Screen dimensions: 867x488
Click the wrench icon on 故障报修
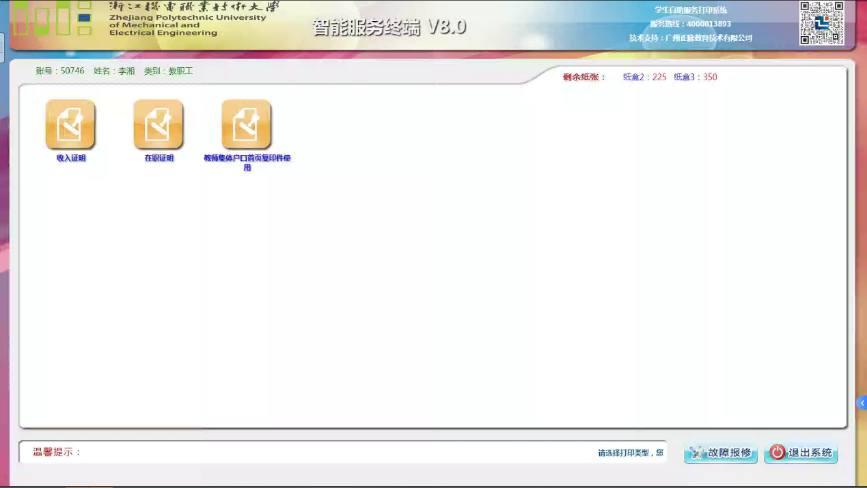coord(697,453)
